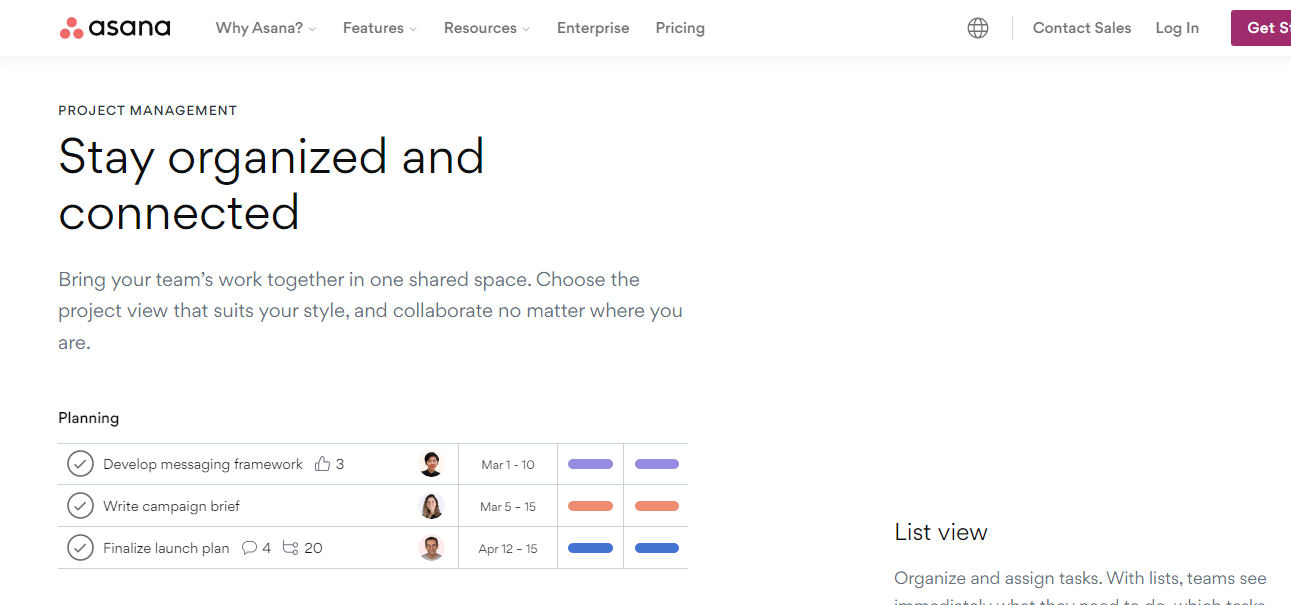Click the Asana logo
The image size is (1291, 605).
click(x=115, y=28)
